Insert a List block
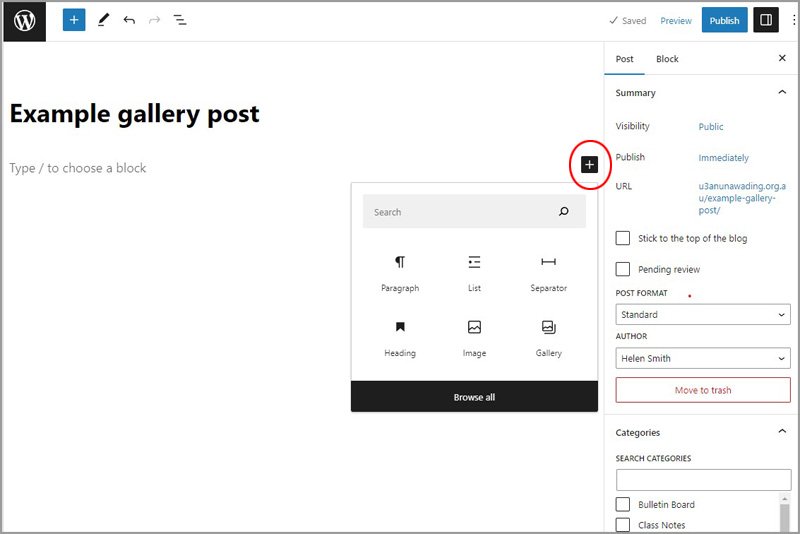The image size is (800, 534). tap(474, 273)
